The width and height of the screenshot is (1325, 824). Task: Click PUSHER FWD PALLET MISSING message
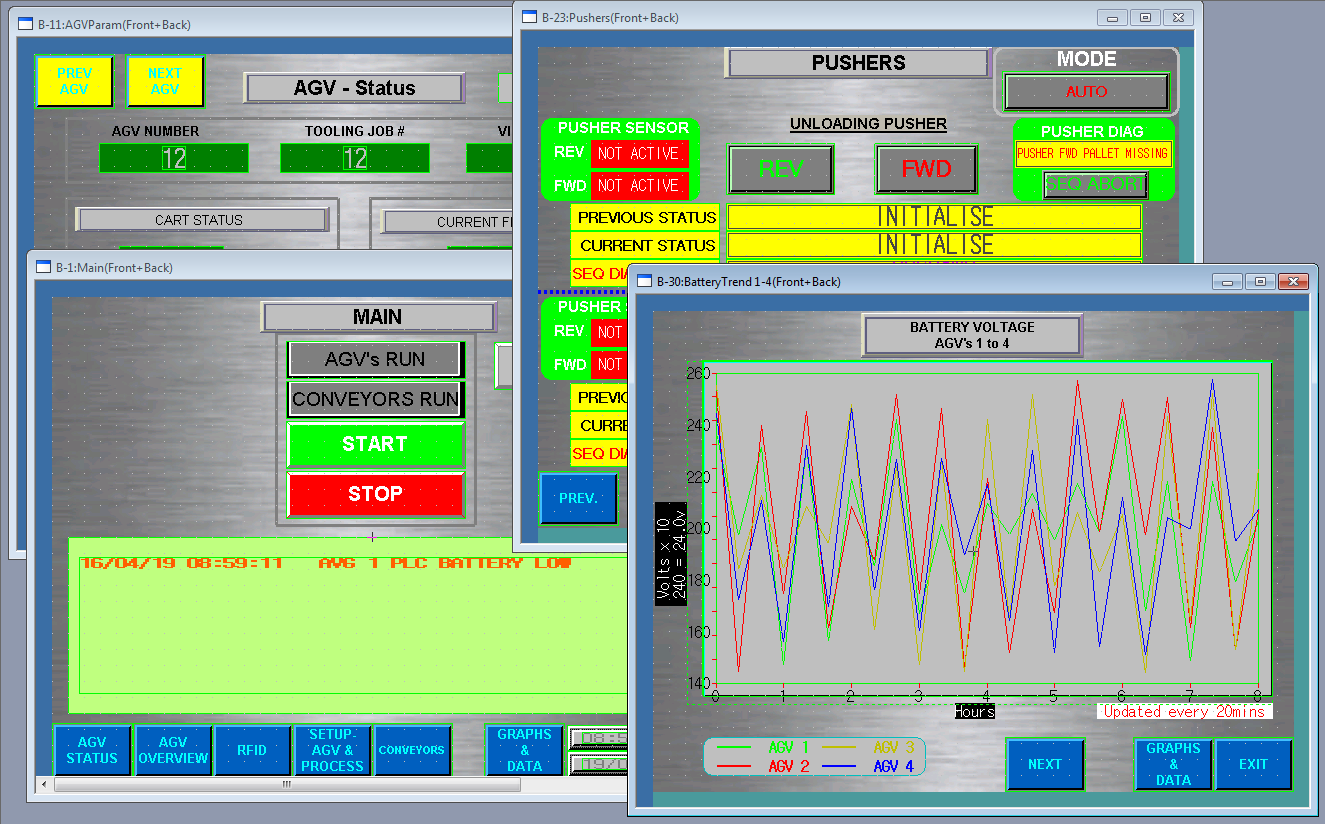[1093, 154]
